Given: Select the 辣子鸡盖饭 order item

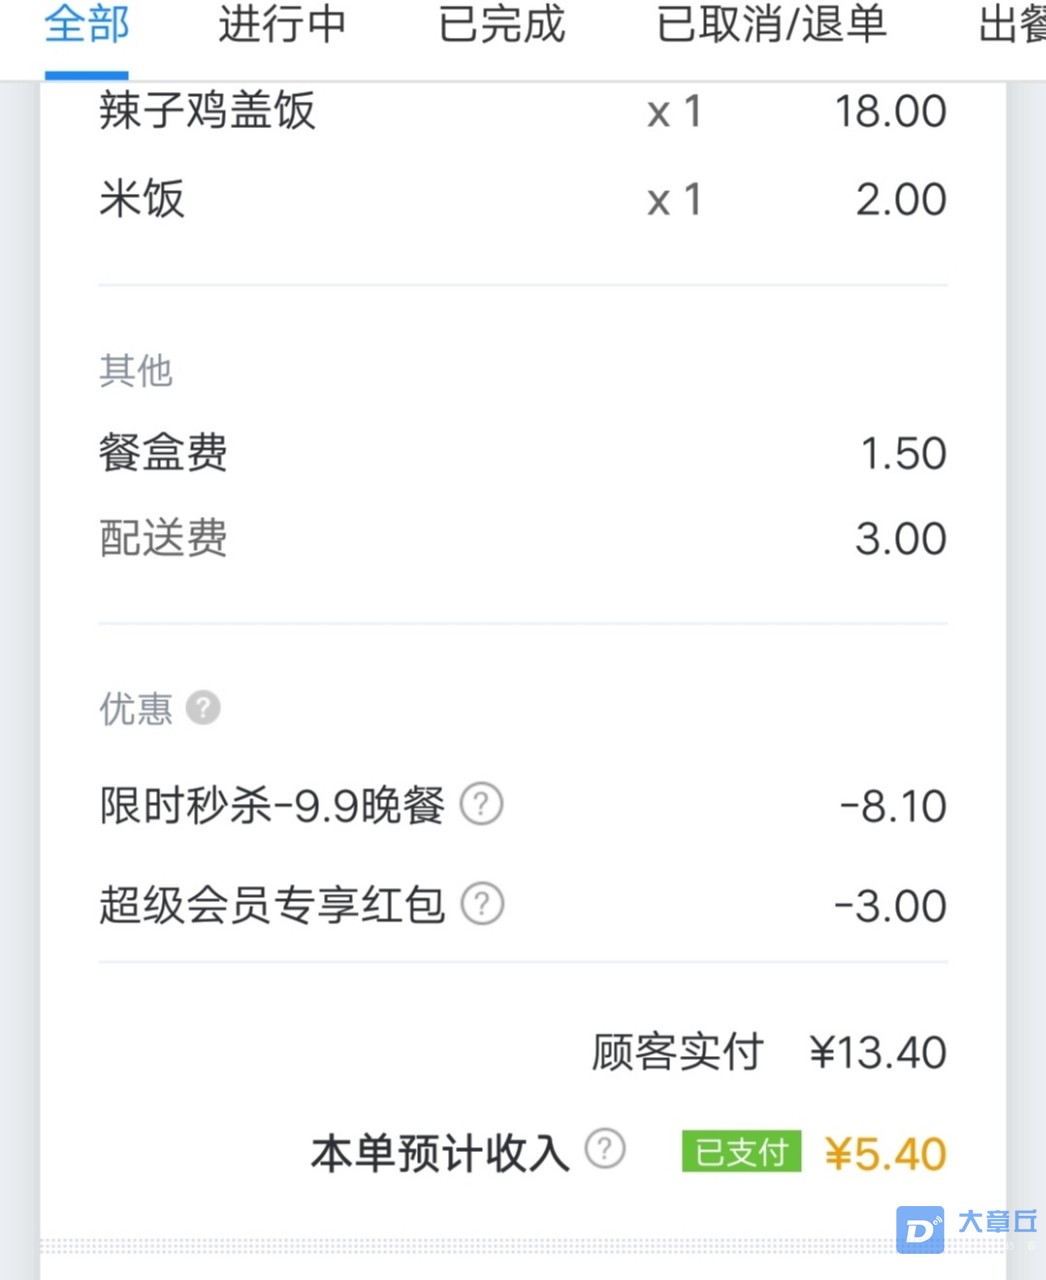Looking at the screenshot, I should (x=523, y=110).
